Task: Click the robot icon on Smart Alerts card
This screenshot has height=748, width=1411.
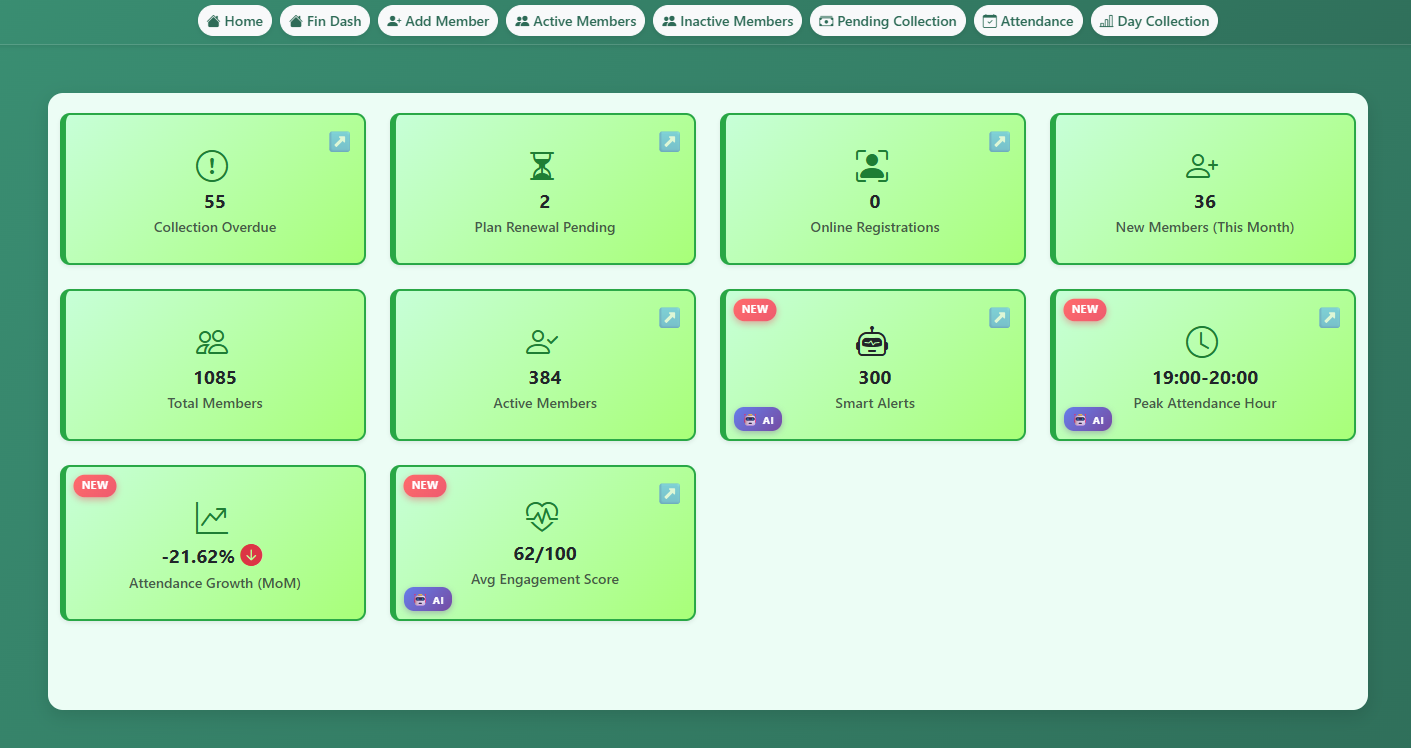Action: pyautogui.click(x=873, y=341)
